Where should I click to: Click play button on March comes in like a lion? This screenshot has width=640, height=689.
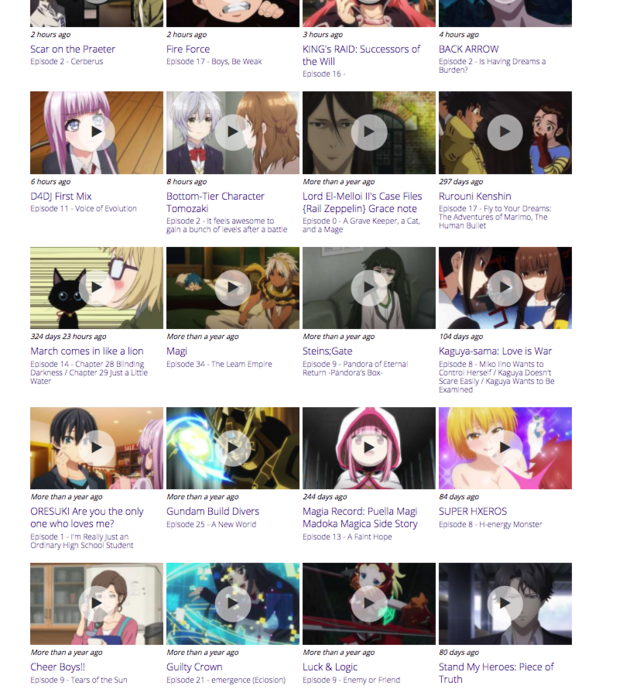pos(96,288)
